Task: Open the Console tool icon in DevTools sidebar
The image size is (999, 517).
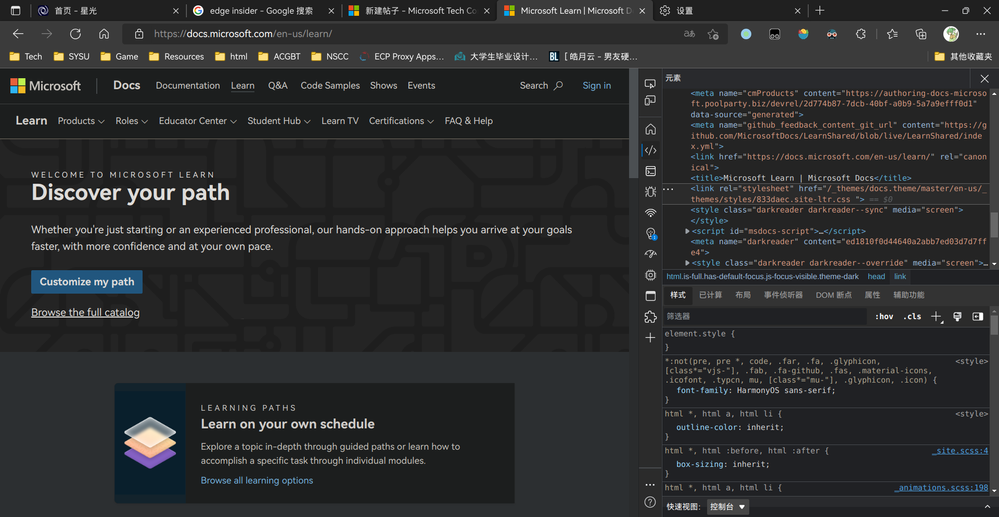Action: [650, 171]
